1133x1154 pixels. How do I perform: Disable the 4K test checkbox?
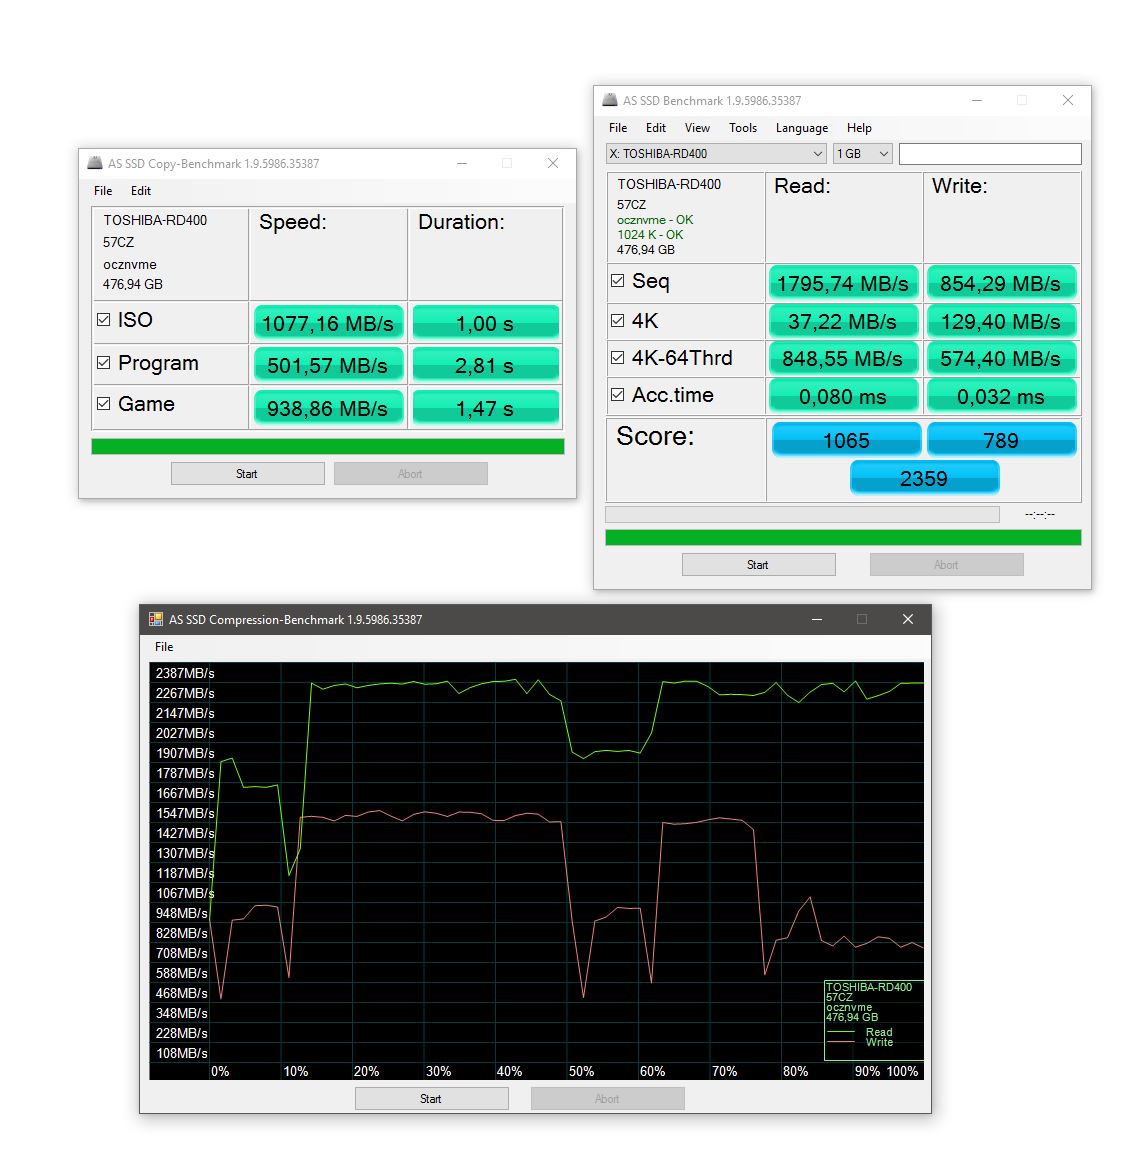click(618, 320)
